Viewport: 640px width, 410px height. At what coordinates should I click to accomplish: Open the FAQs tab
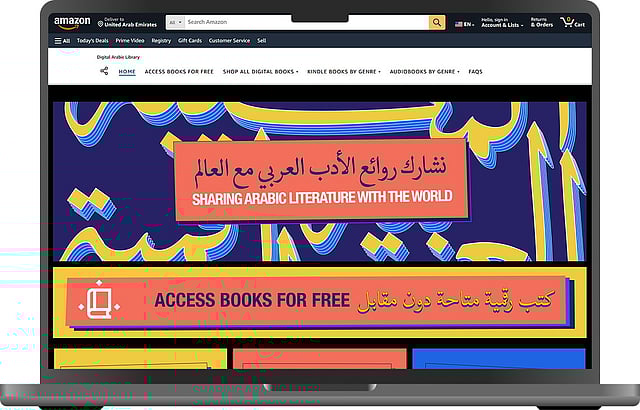(475, 72)
